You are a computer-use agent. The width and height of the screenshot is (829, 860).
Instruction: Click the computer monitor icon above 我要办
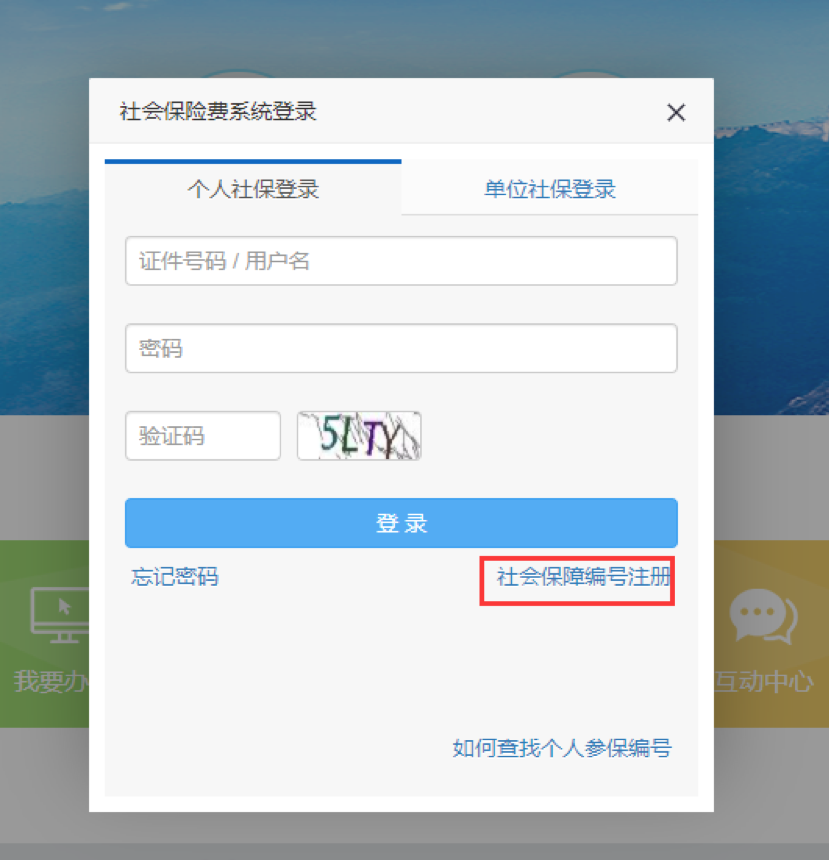click(x=60, y=615)
